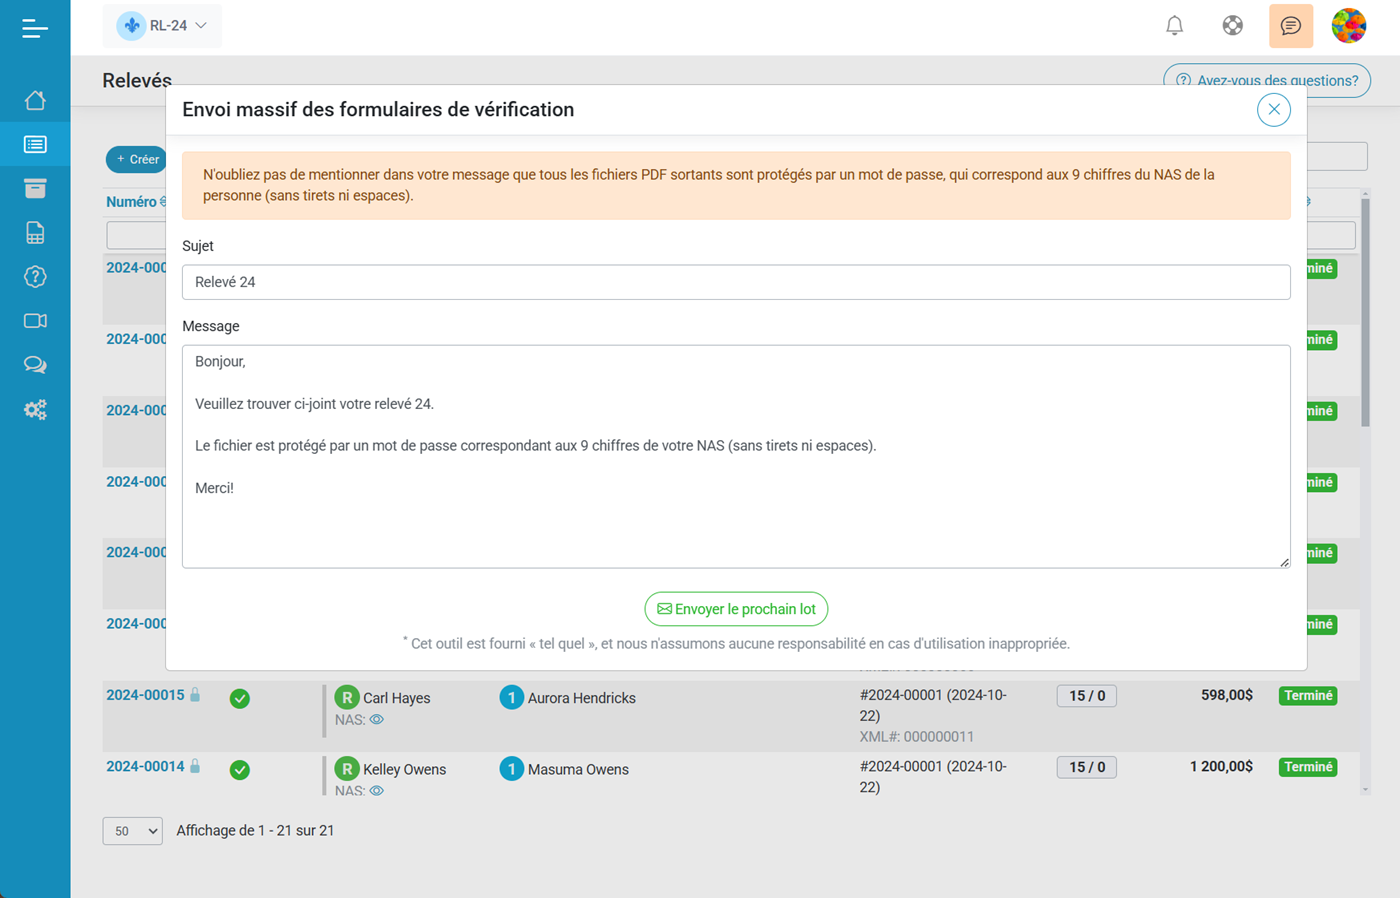Image resolution: width=1400 pixels, height=898 pixels.
Task: Select the video tutorials camera icon
Action: [35, 320]
